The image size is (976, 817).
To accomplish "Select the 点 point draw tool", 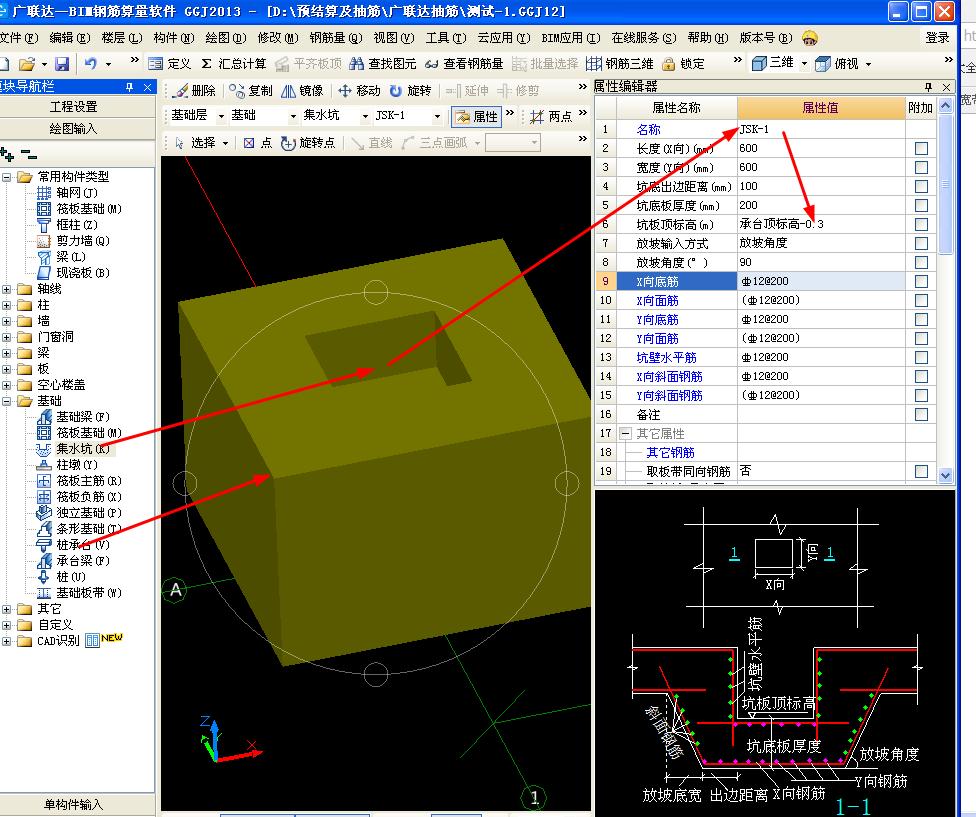I will [258, 143].
